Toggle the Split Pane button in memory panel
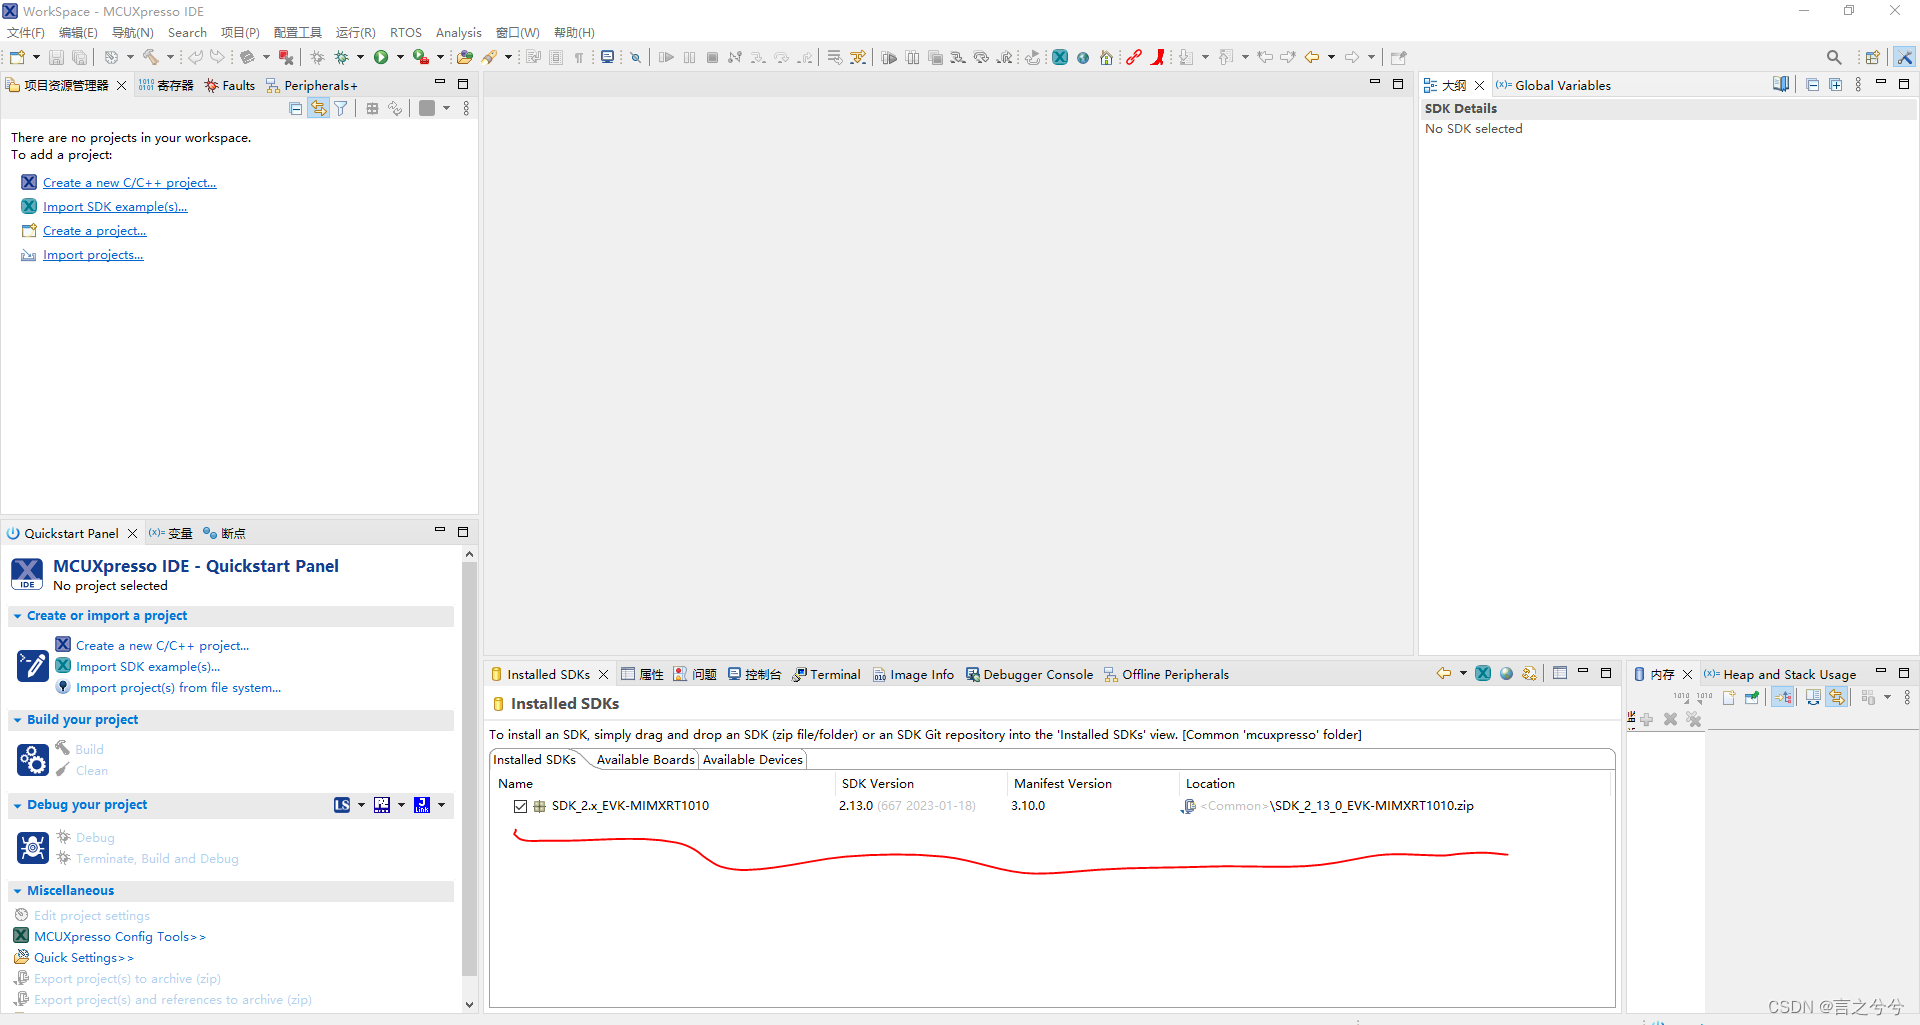The image size is (1920, 1025). [1813, 697]
